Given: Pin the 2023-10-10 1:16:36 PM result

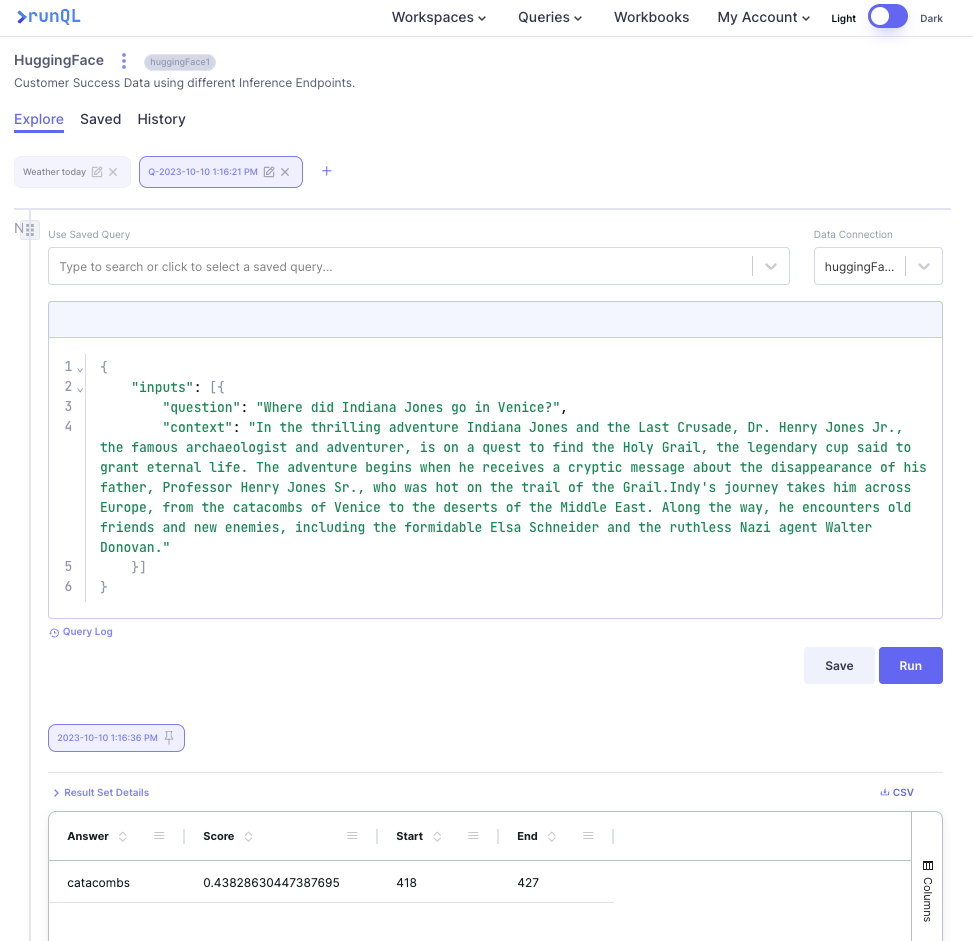Looking at the screenshot, I should [169, 738].
